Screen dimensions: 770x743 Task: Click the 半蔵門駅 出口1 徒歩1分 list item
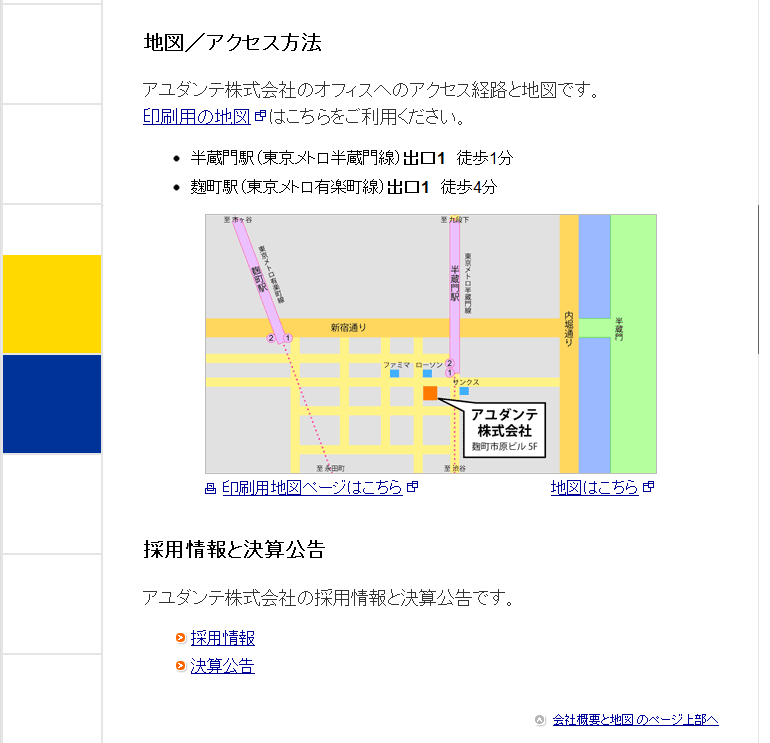tap(352, 158)
